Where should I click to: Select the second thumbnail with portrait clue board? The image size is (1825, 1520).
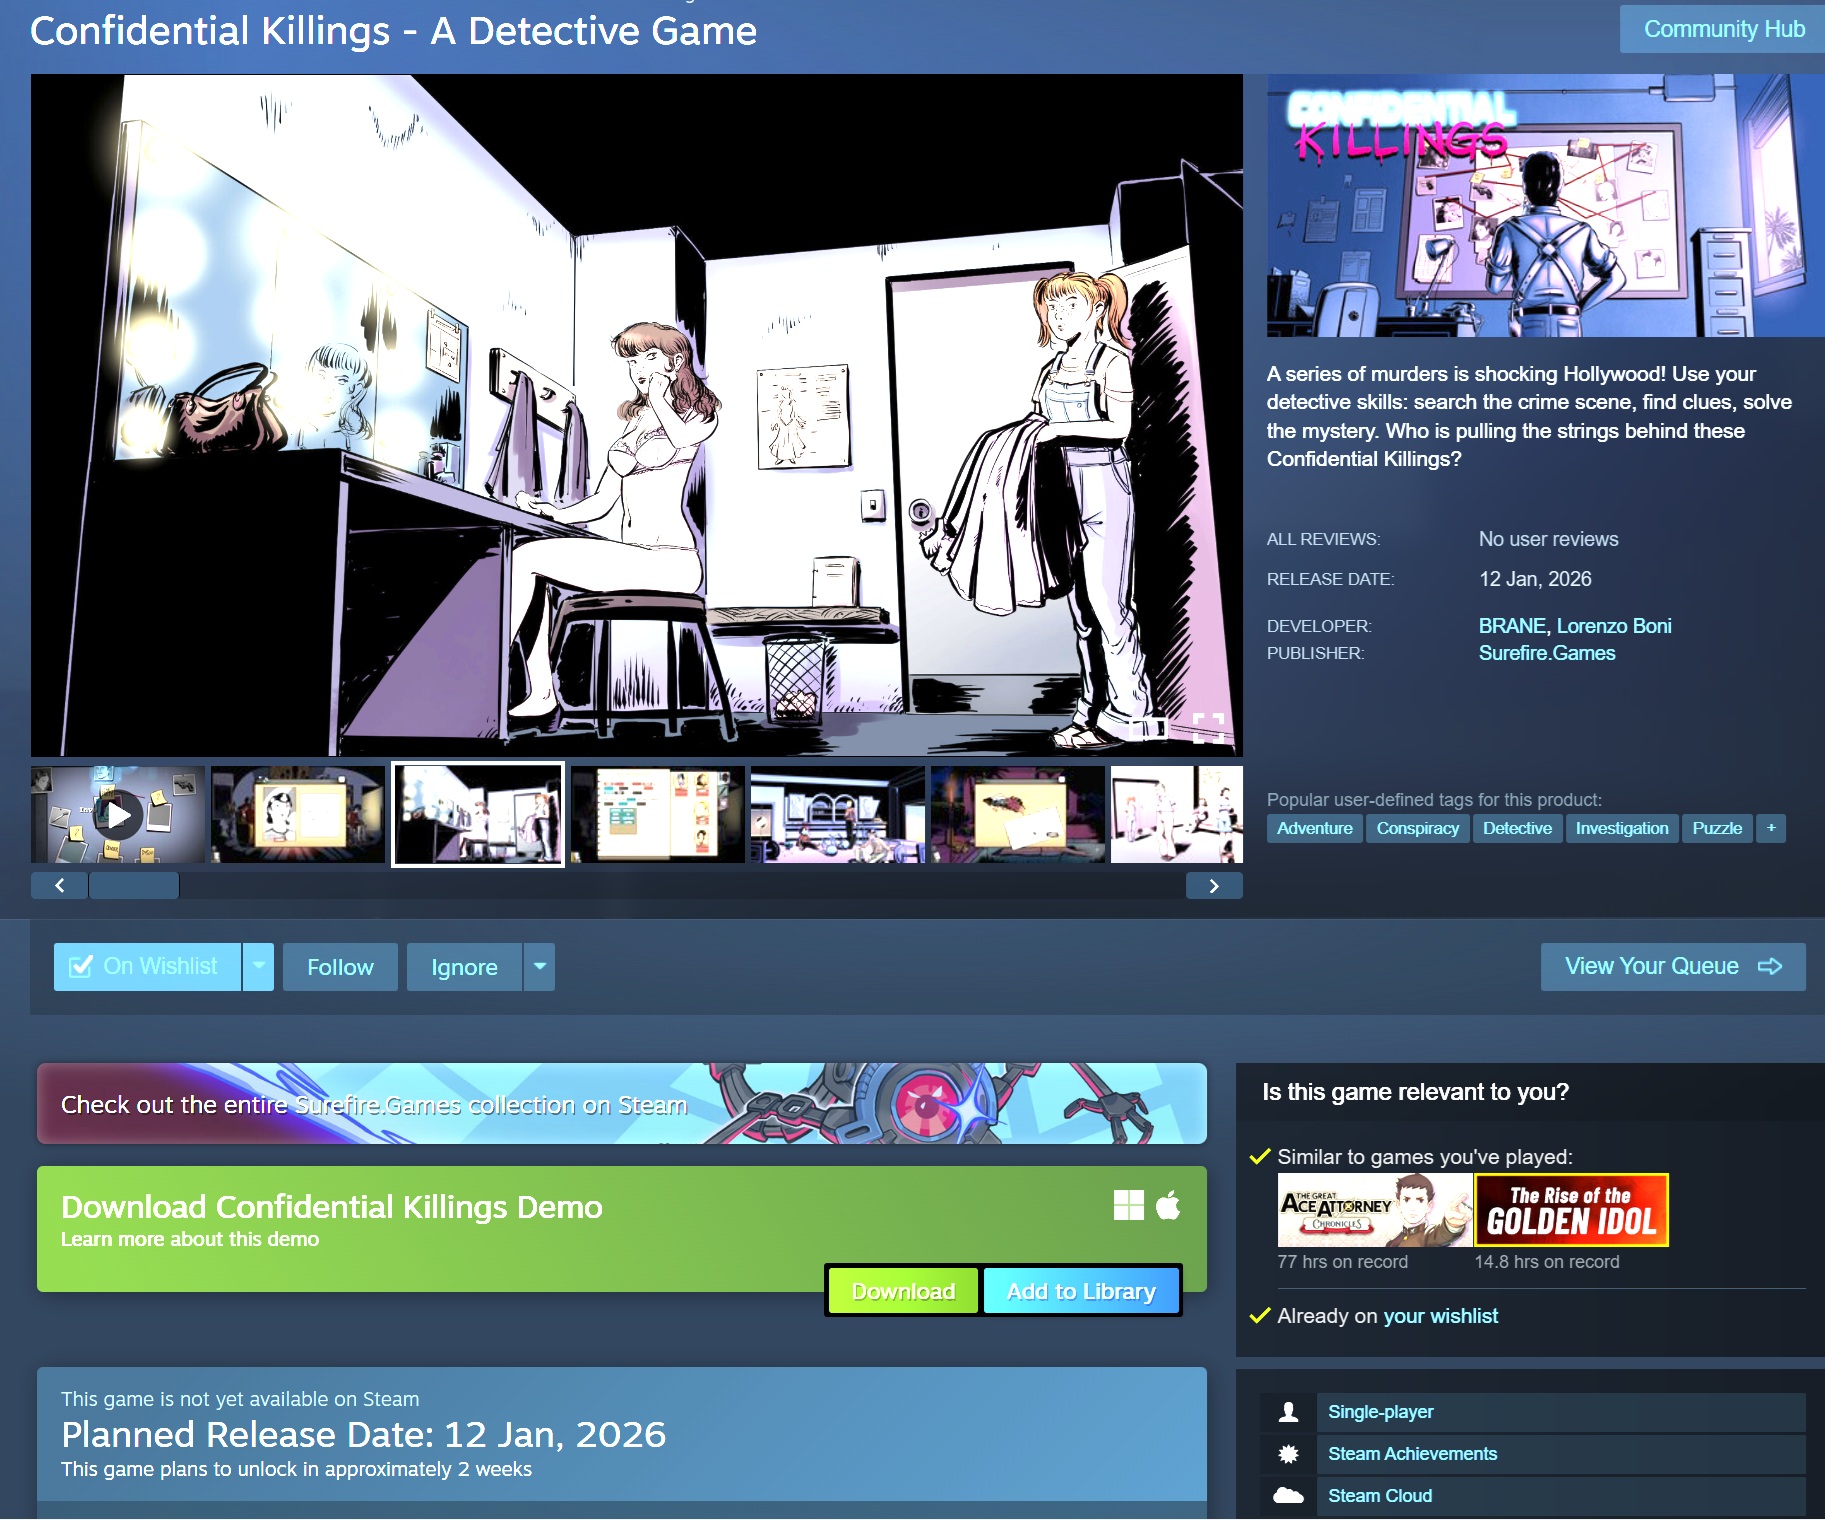(x=298, y=815)
